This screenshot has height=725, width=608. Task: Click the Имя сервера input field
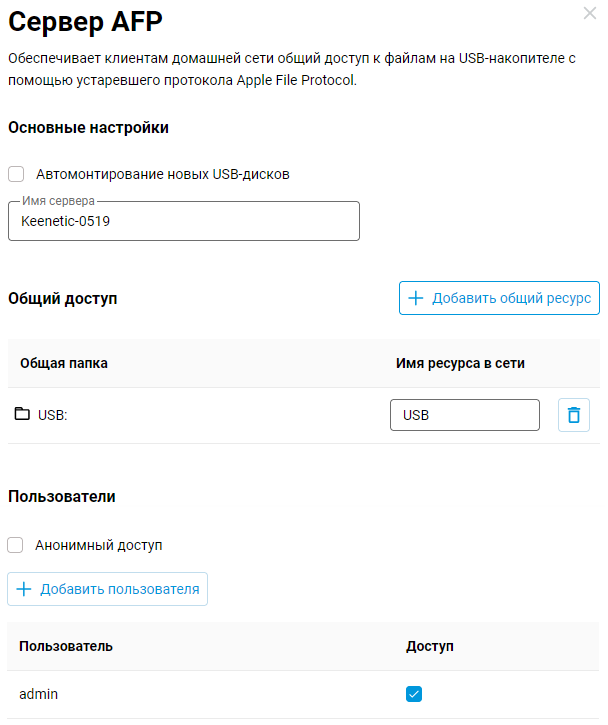tap(183, 222)
